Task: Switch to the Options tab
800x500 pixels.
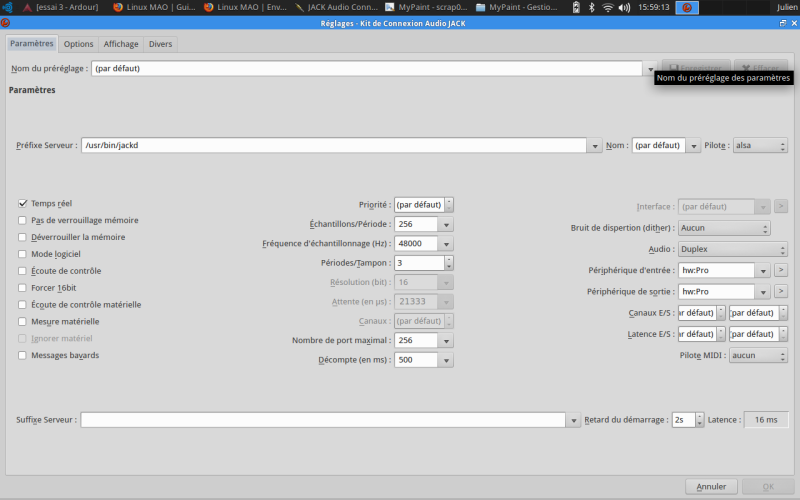Action: click(79, 44)
